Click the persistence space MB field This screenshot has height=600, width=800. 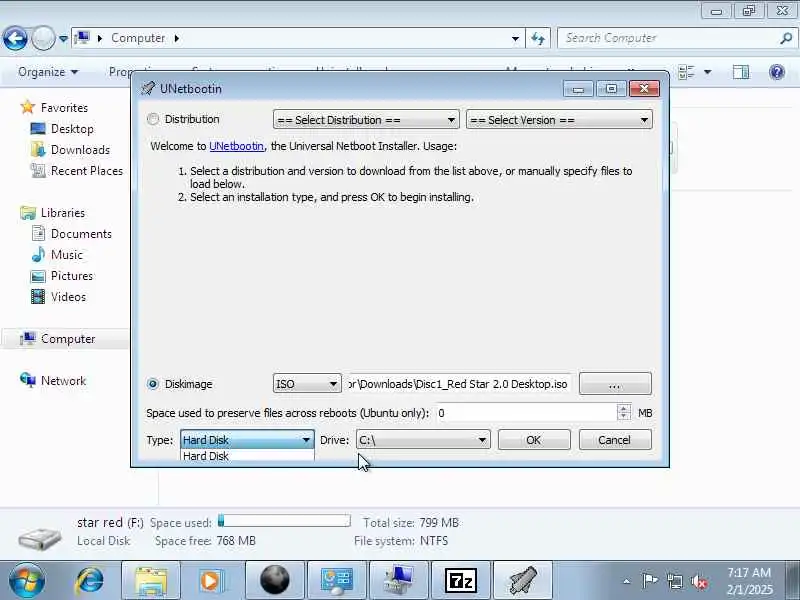click(x=527, y=413)
